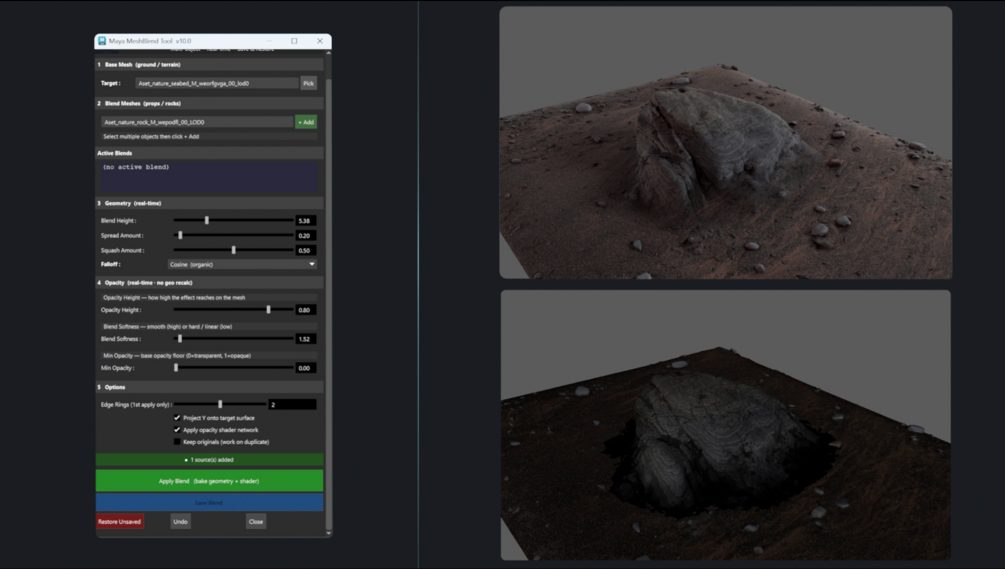This screenshot has width=1005, height=569.
Task: Click the Spread Amount slider handle
Action: point(180,235)
